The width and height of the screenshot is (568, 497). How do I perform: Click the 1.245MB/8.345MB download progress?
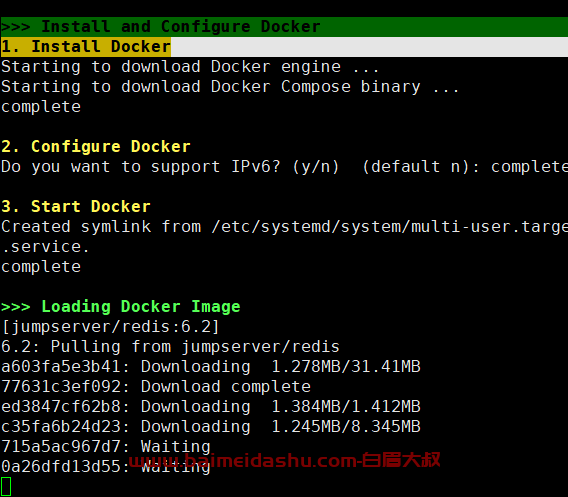coord(346,427)
